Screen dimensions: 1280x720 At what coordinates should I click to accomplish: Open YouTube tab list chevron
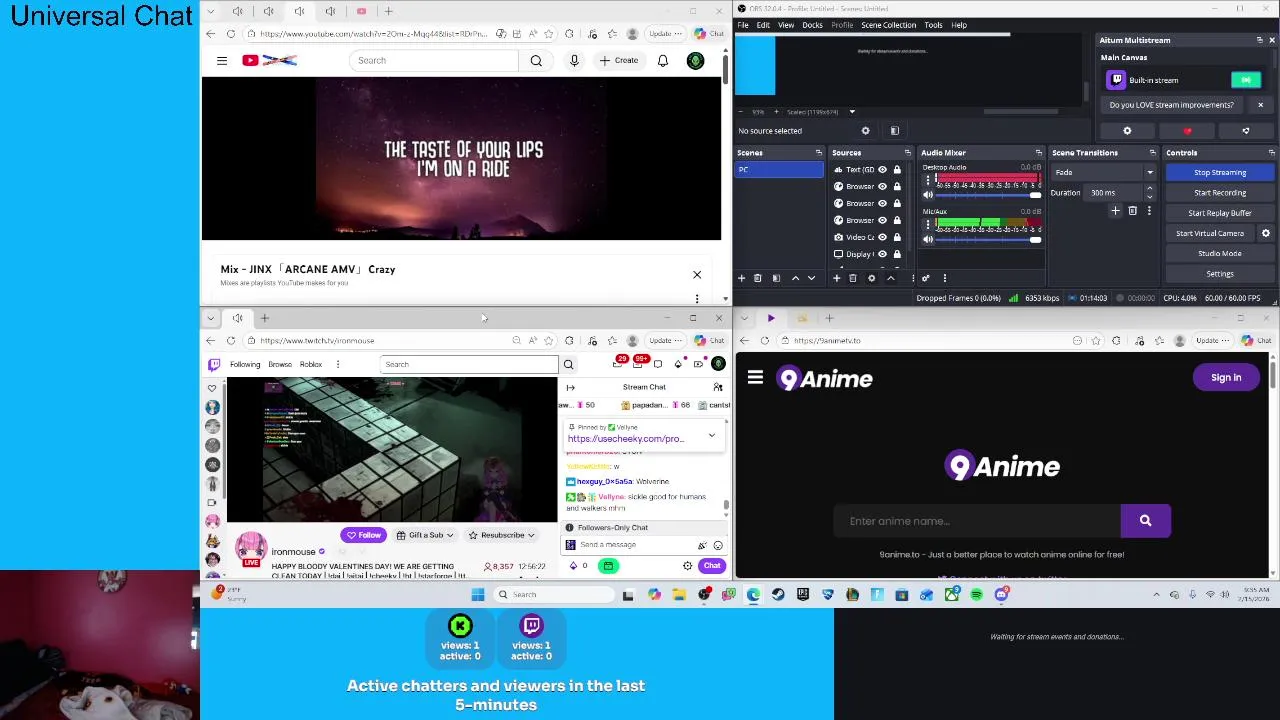click(x=209, y=11)
